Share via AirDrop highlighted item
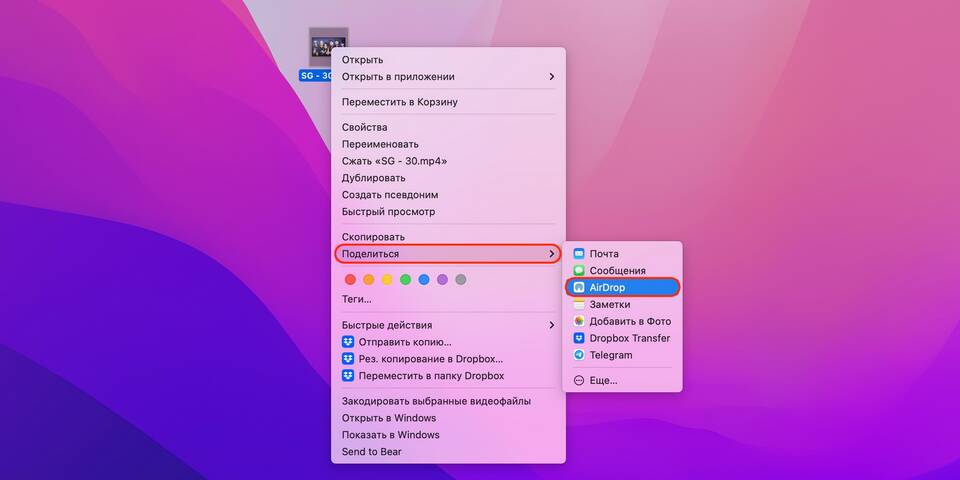The width and height of the screenshot is (960, 480). click(622, 288)
